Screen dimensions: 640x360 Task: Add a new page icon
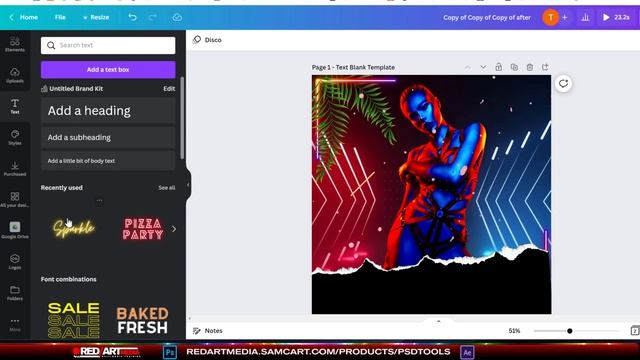coord(545,67)
